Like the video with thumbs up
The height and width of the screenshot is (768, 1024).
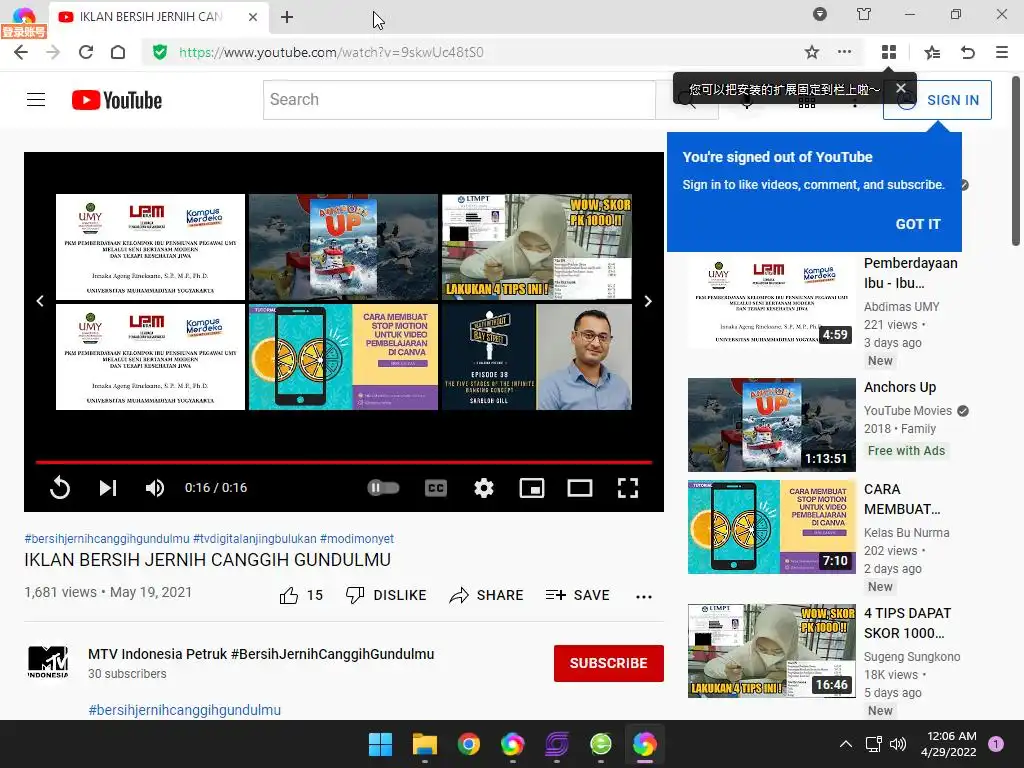tap(301, 595)
